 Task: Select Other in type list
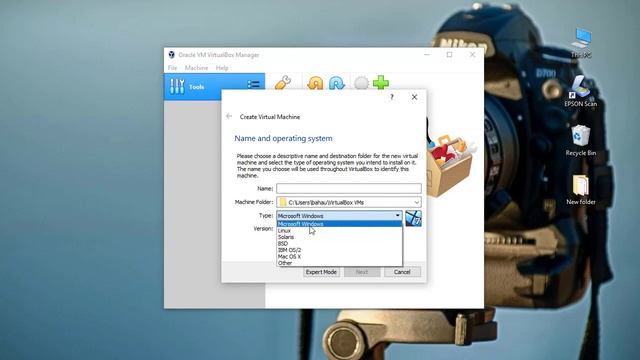pos(339,263)
